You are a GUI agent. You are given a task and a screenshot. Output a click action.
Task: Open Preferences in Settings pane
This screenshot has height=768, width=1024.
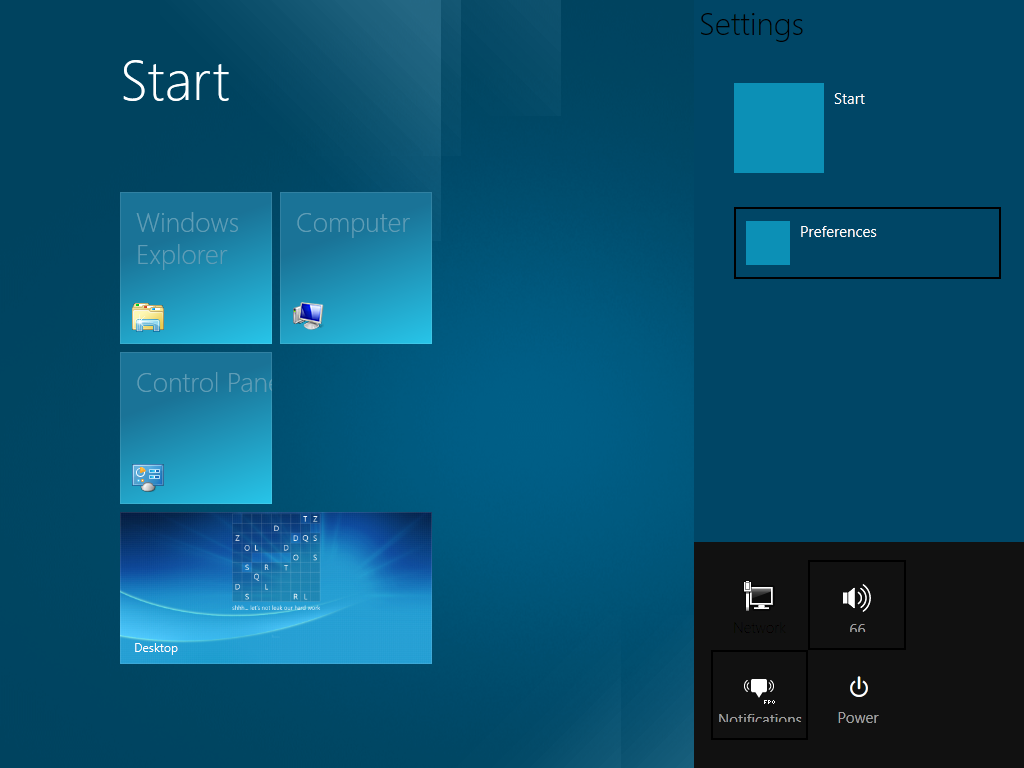pos(867,243)
